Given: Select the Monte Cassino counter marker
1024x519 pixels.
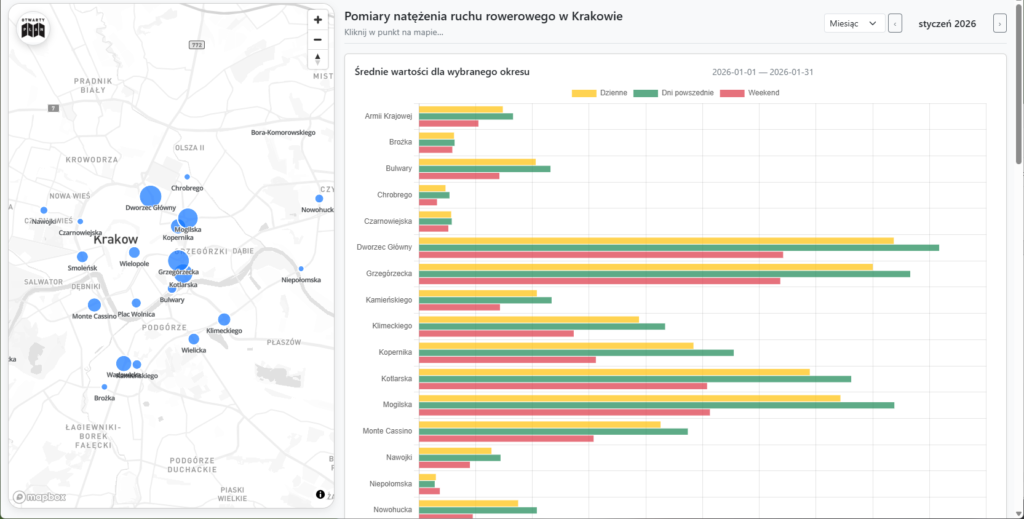Looking at the screenshot, I should (x=94, y=305).
